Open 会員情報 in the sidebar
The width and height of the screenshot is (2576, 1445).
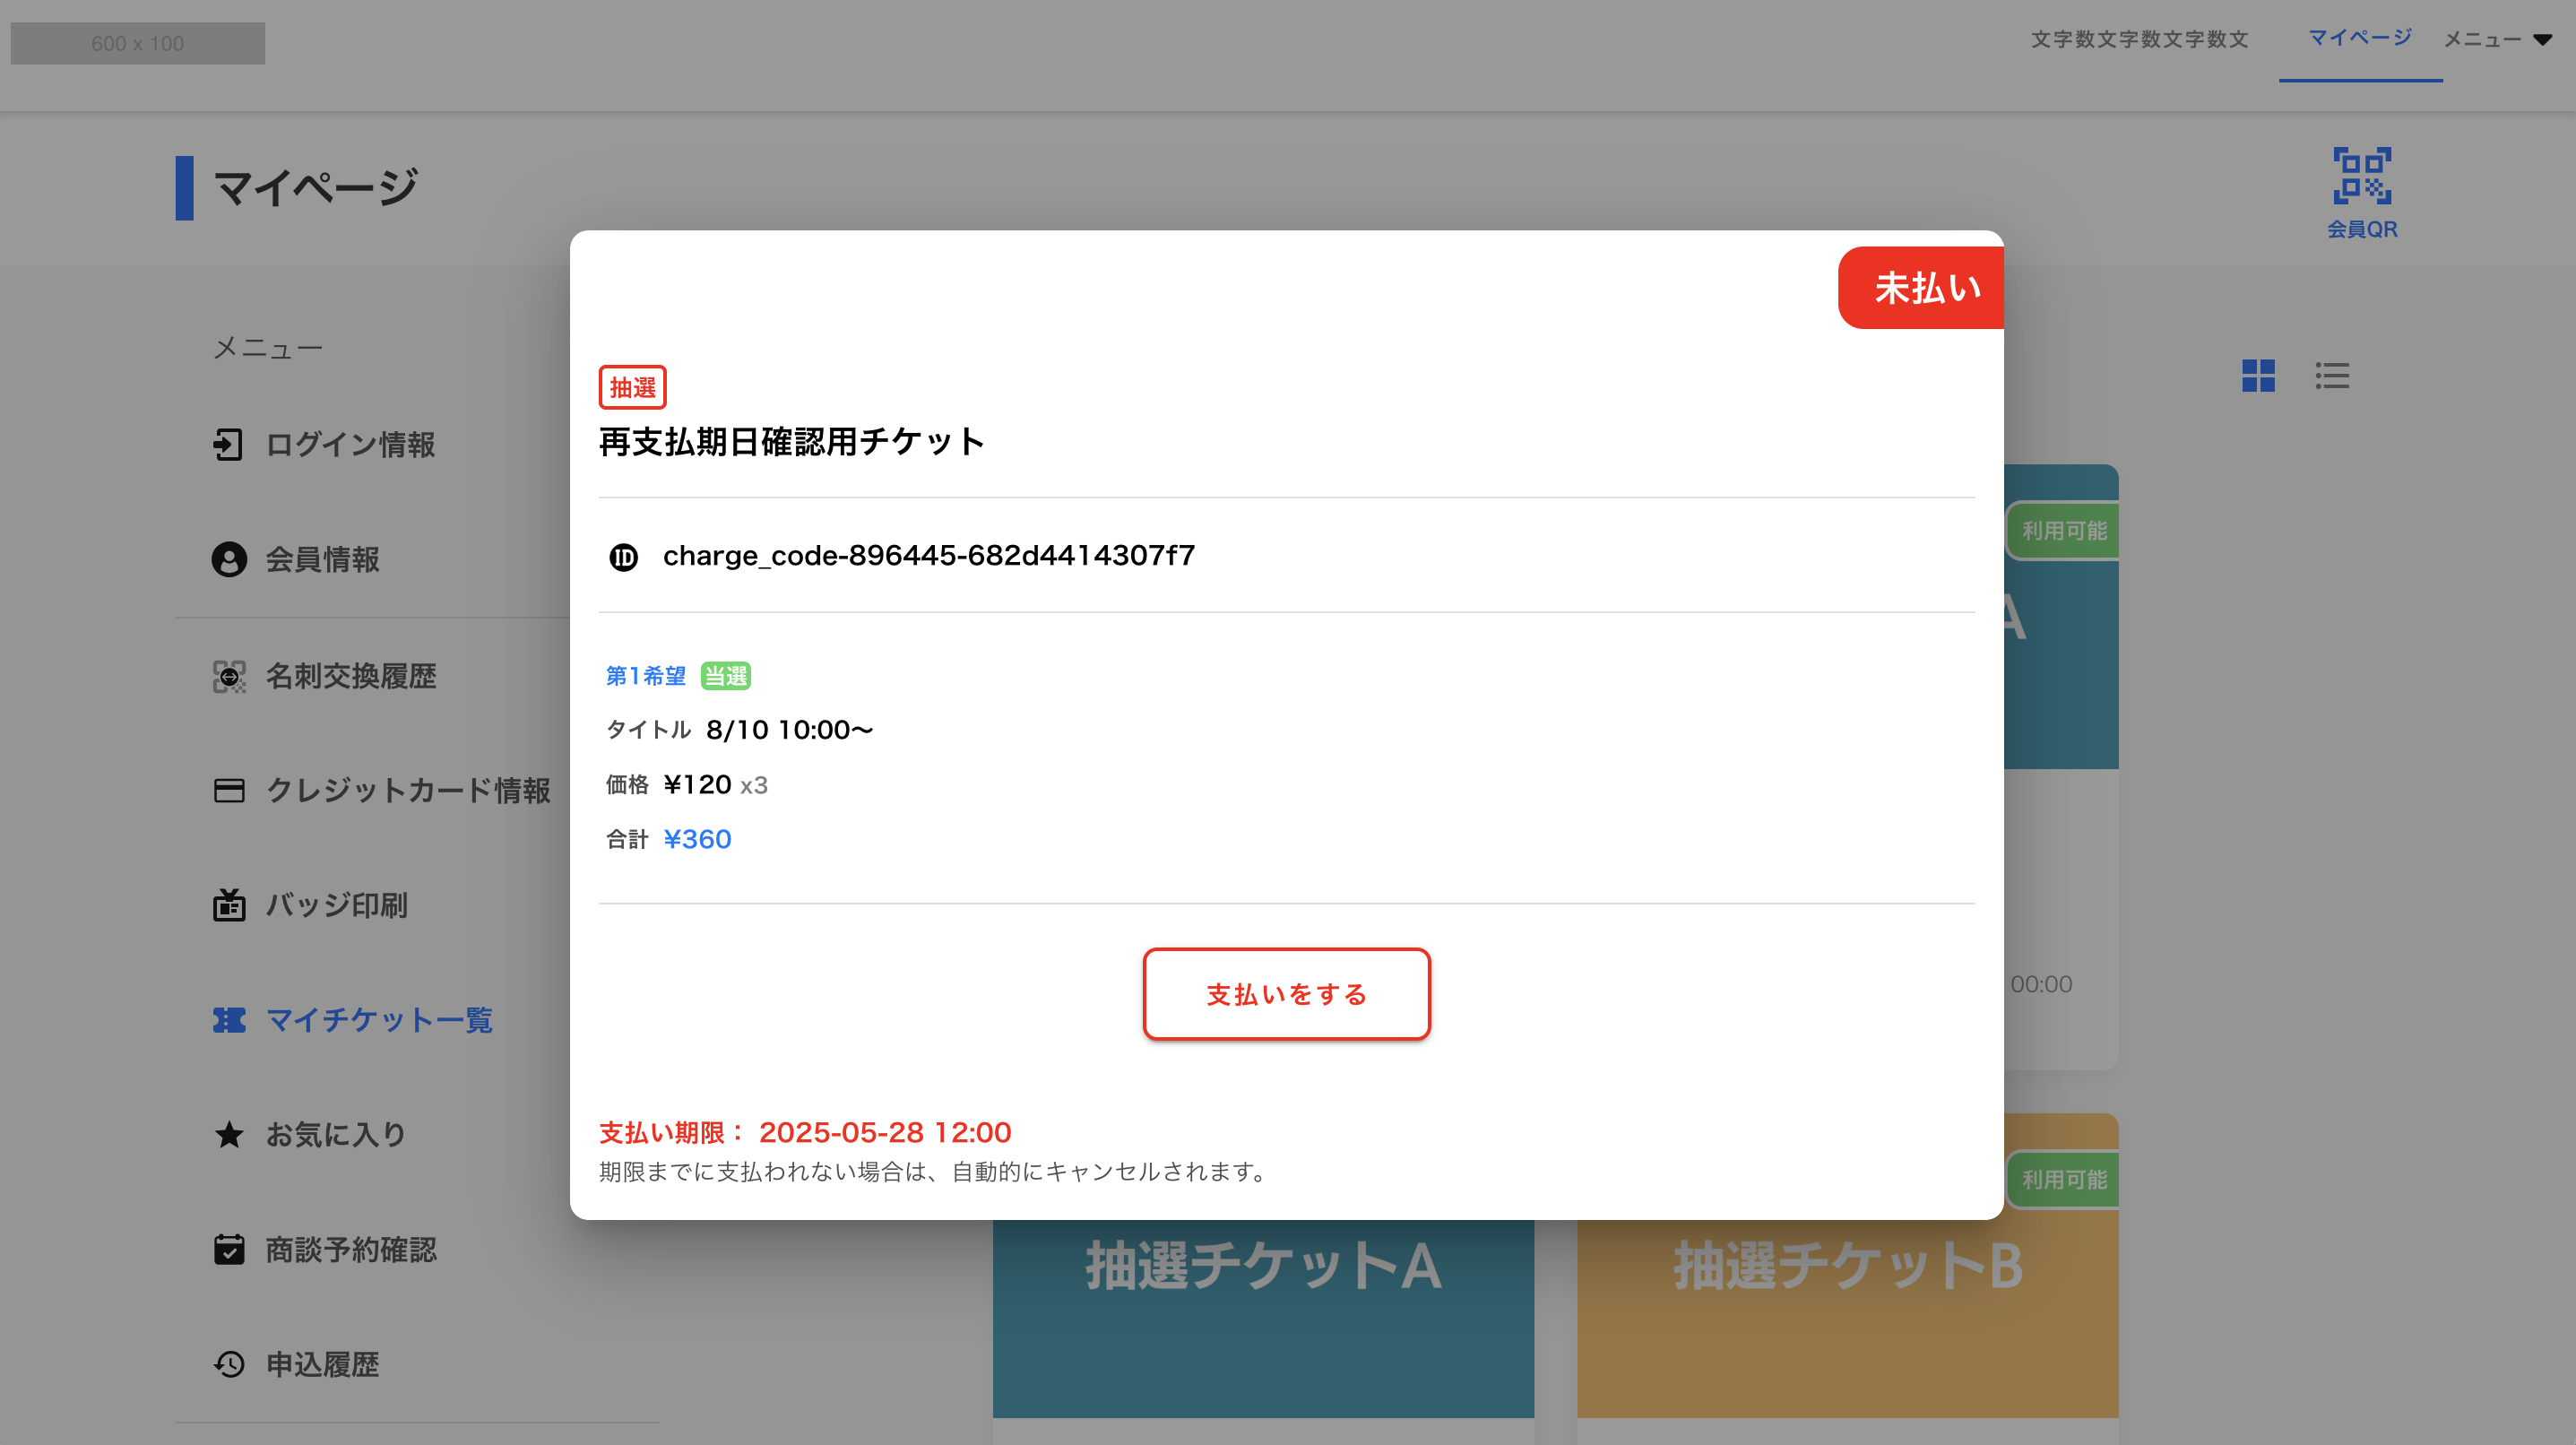coord(322,559)
